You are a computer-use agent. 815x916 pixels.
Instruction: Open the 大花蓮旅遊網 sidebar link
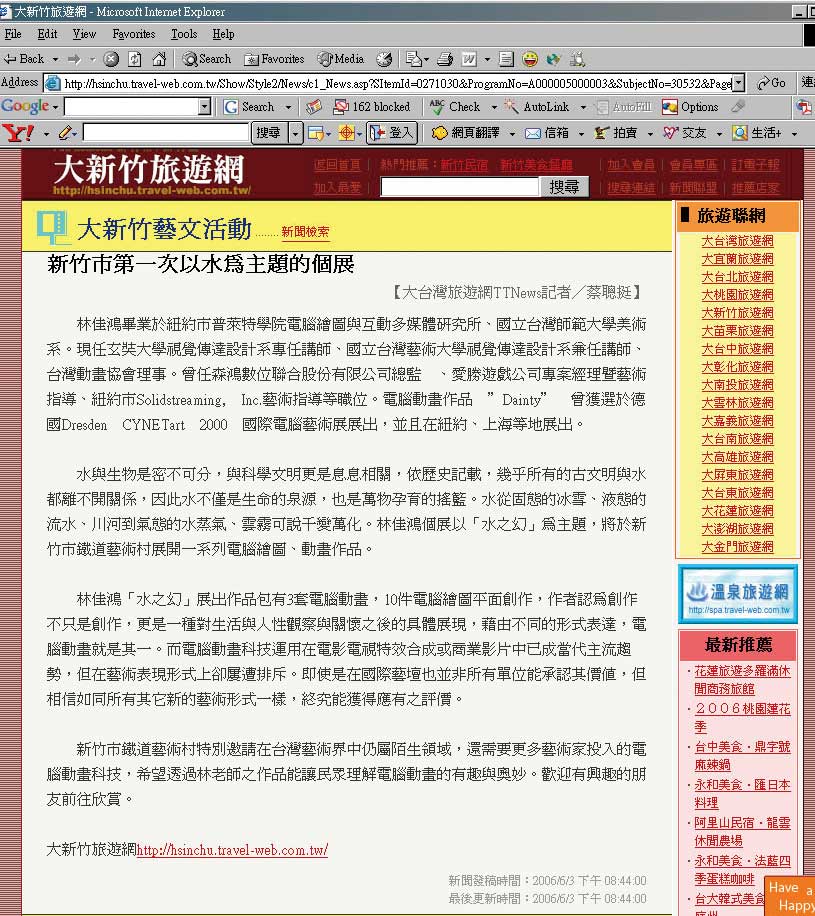[737, 511]
